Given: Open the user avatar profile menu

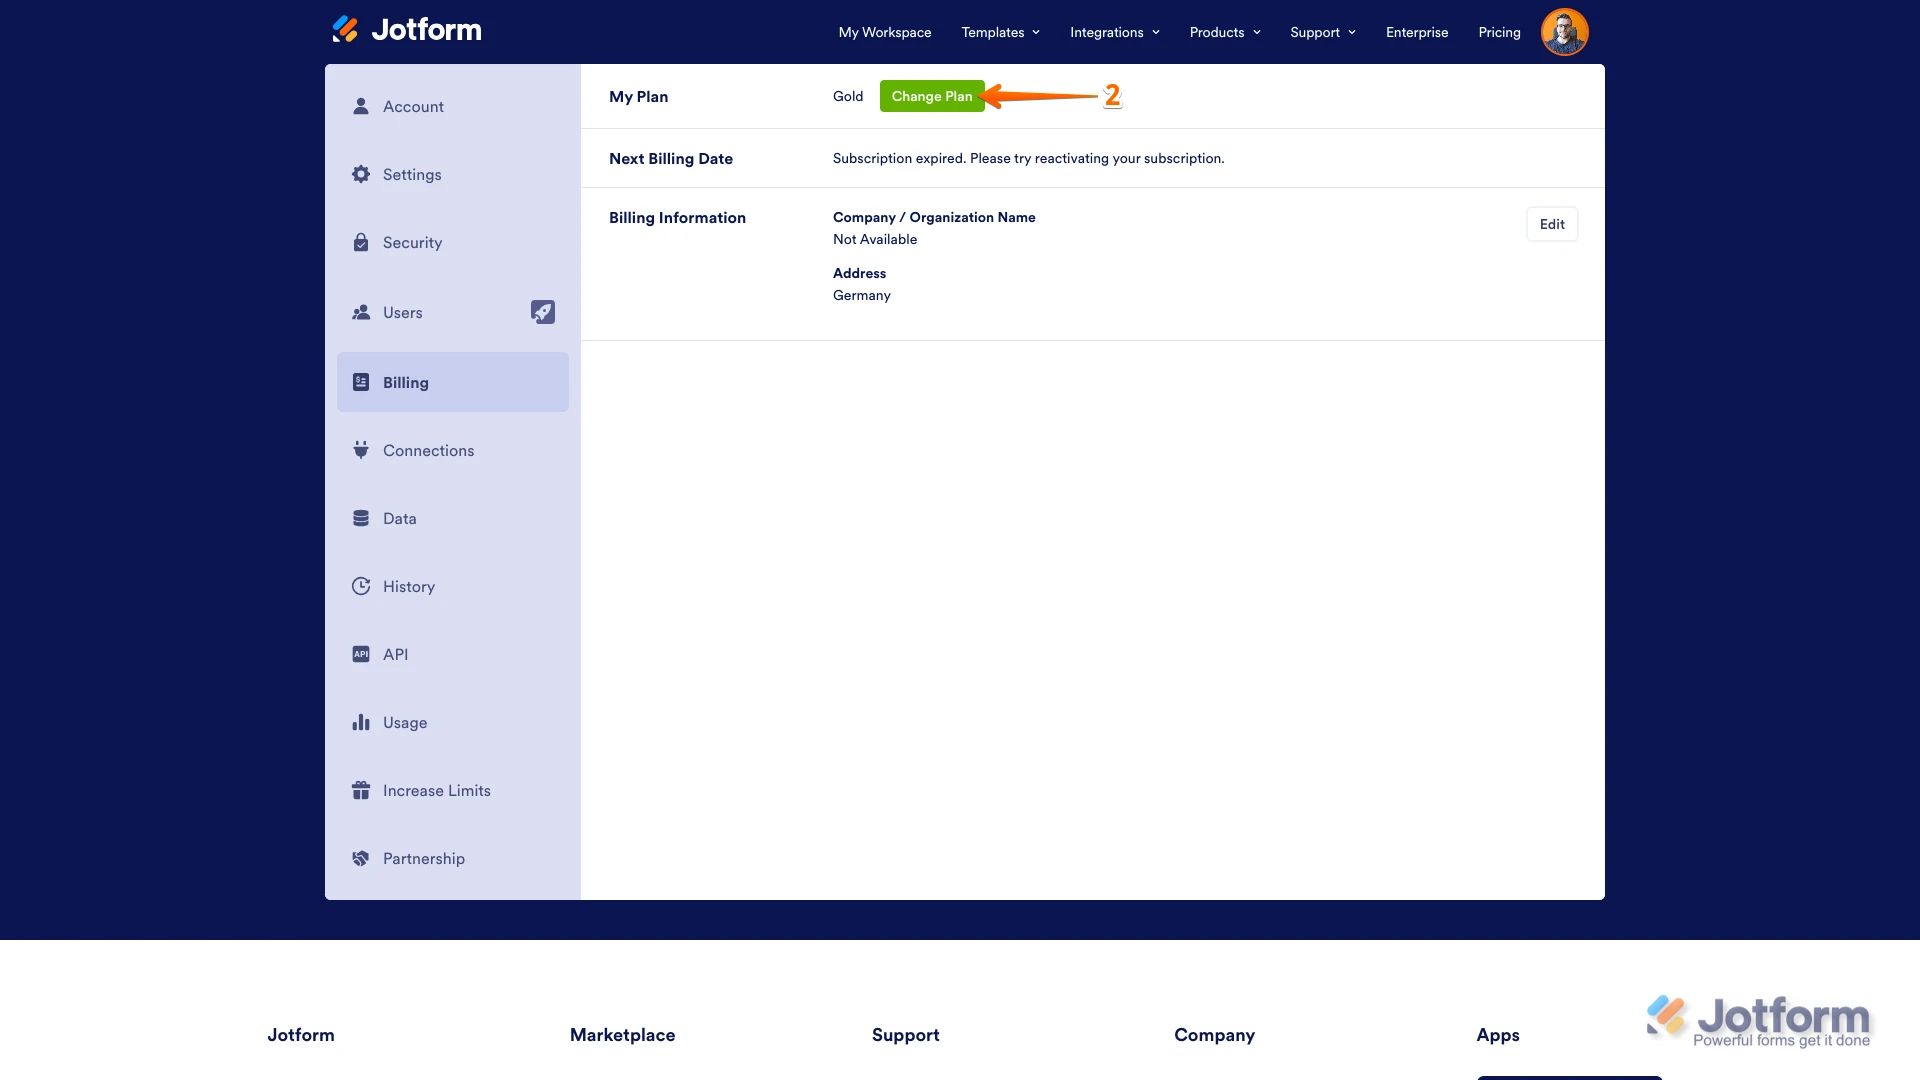Looking at the screenshot, I should tap(1564, 32).
